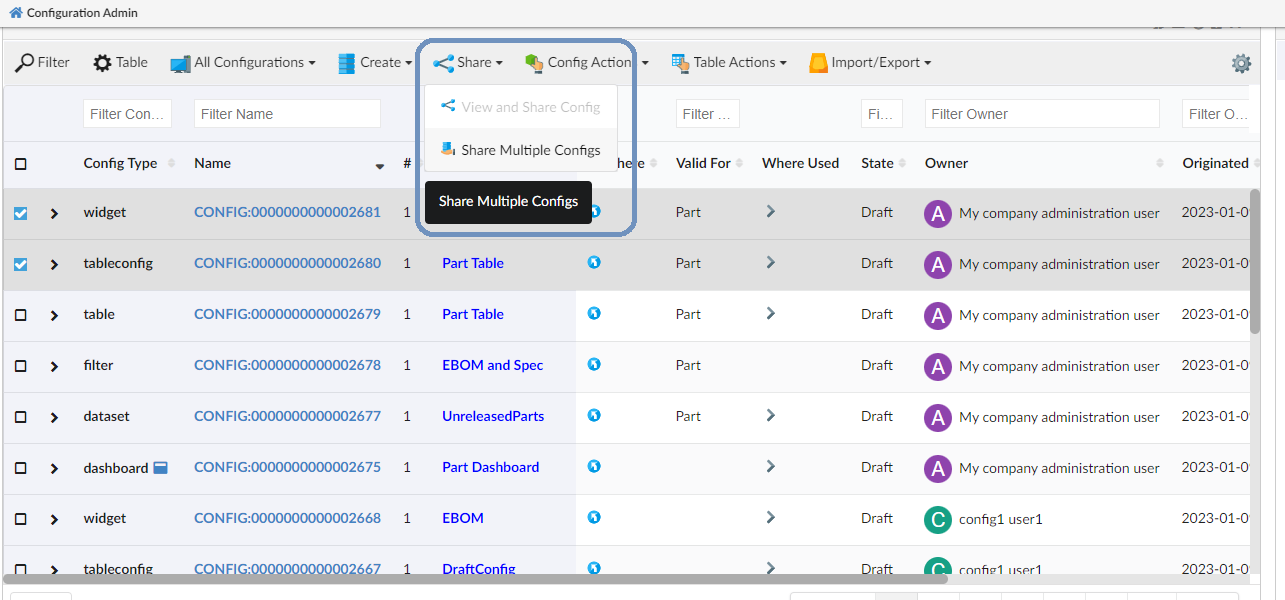
Task: Open the All Configurations dropdown
Action: click(243, 63)
